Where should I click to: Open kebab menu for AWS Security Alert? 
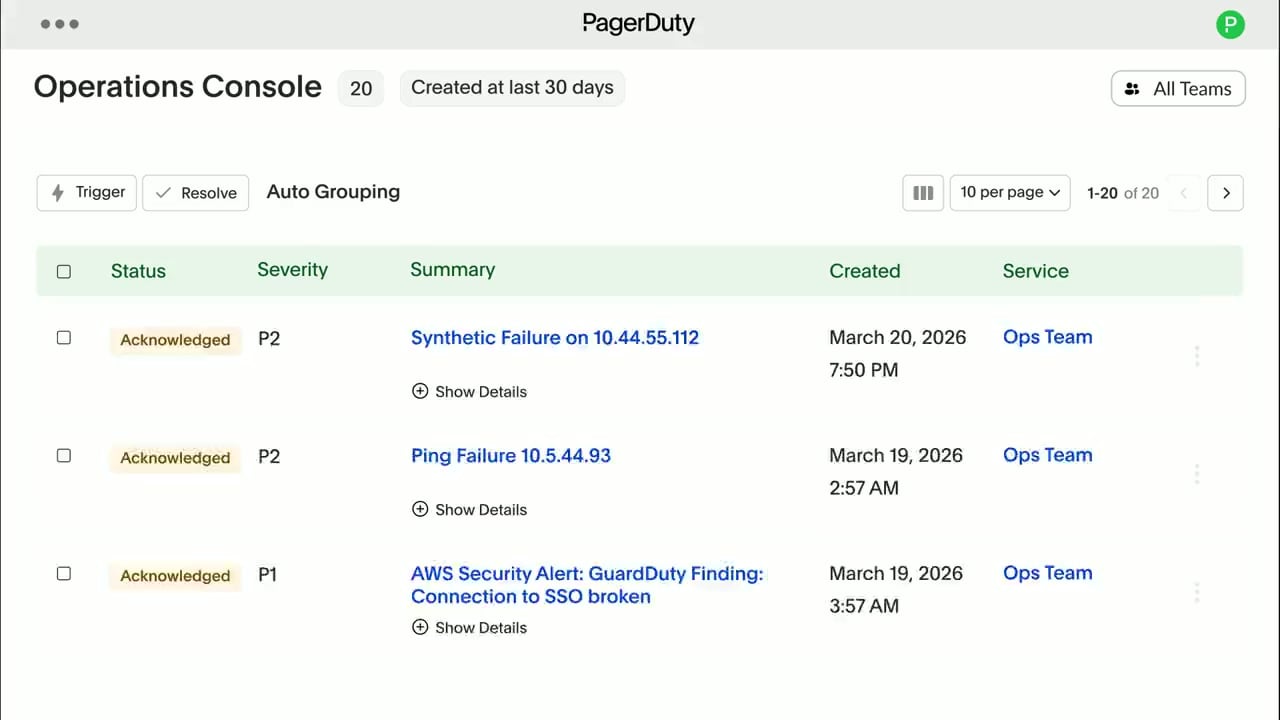(1196, 592)
